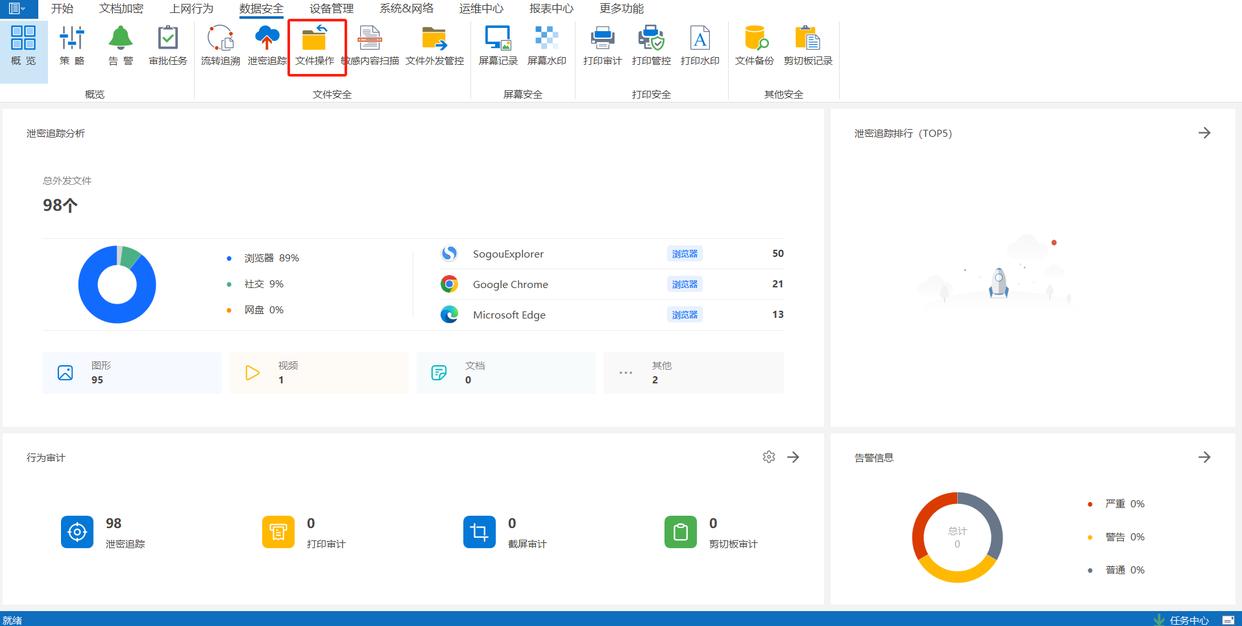The width and height of the screenshot is (1242, 626).
Task: Open 行为审计 settings gear
Action: point(768,457)
